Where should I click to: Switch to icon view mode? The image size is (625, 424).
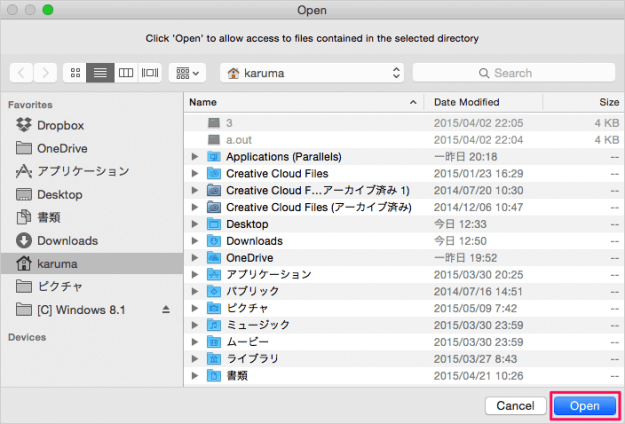pyautogui.click(x=76, y=73)
